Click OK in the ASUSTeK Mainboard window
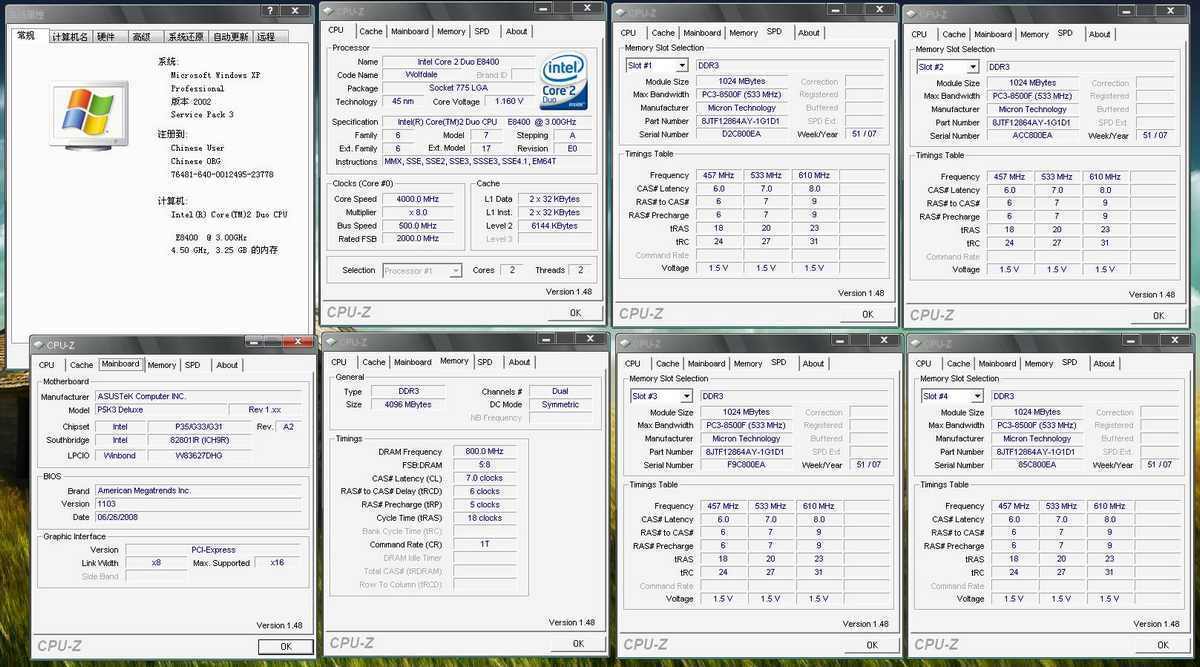The width and height of the screenshot is (1200, 667). tap(285, 646)
